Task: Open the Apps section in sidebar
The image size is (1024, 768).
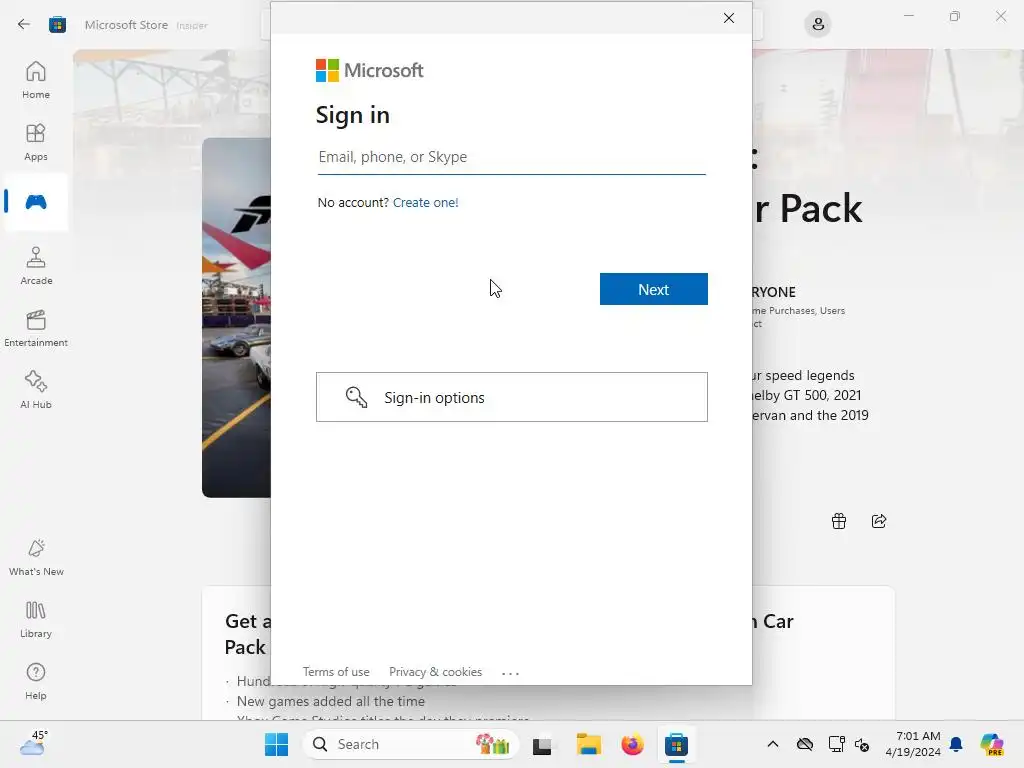Action: tap(36, 142)
